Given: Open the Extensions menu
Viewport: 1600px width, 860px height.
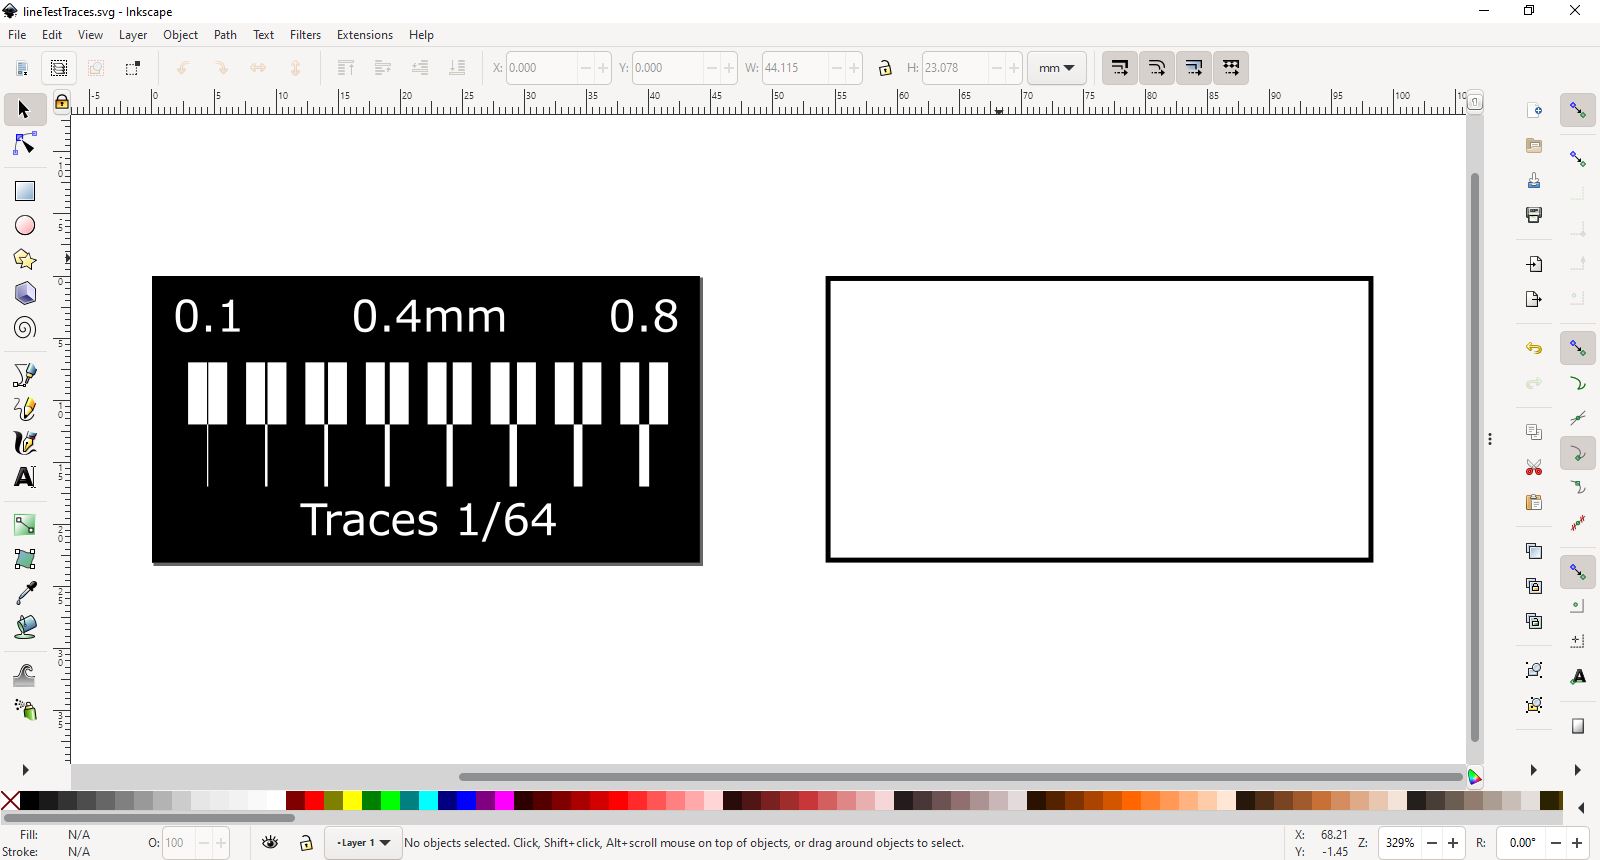Looking at the screenshot, I should point(364,35).
